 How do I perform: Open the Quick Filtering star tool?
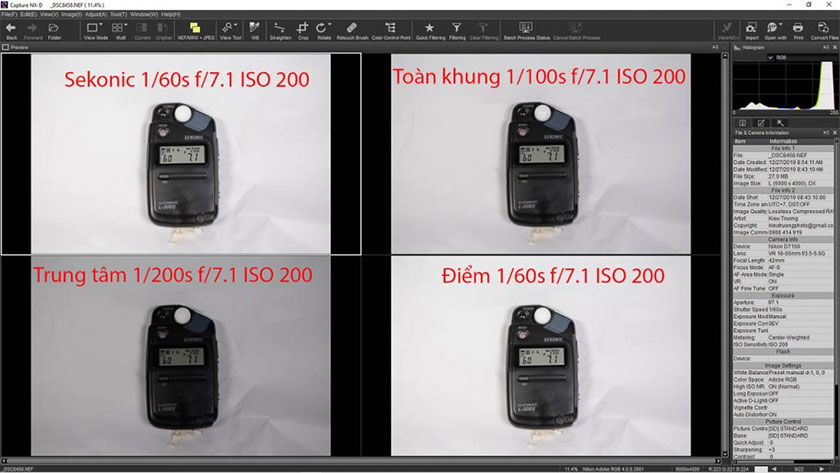[x=430, y=31]
